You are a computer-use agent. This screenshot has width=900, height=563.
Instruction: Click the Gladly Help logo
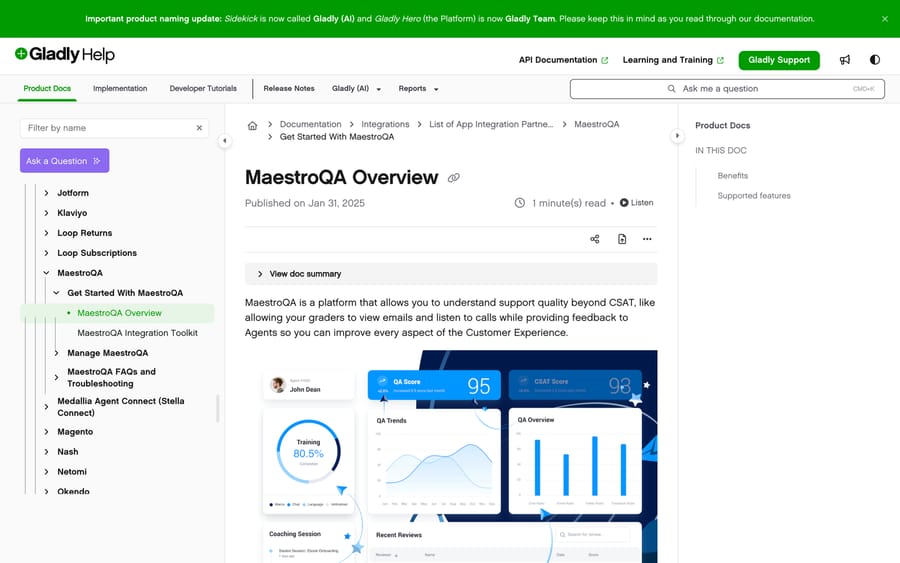[65, 55]
